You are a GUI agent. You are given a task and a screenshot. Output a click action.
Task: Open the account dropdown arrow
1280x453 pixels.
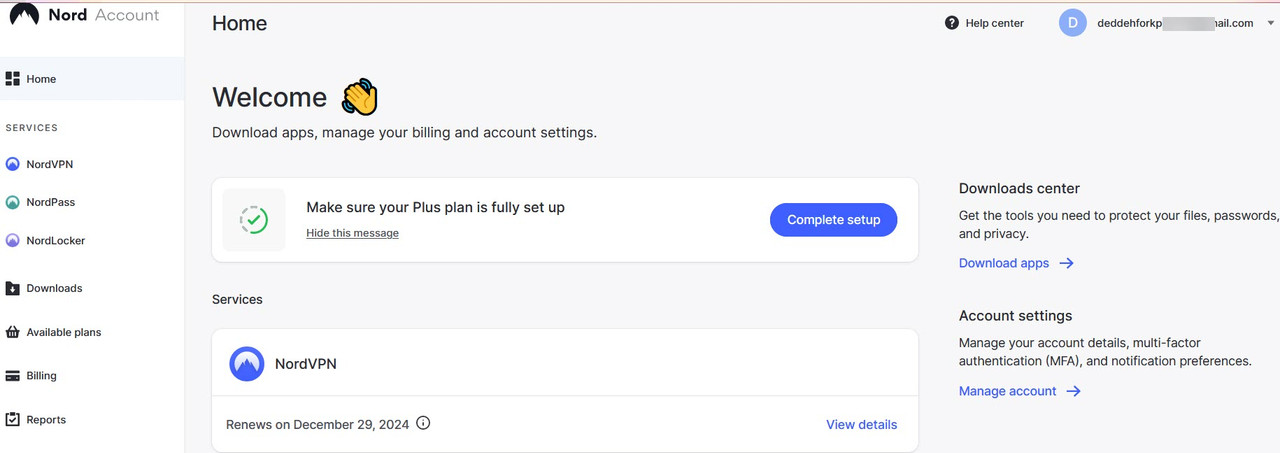[x=1270, y=23]
